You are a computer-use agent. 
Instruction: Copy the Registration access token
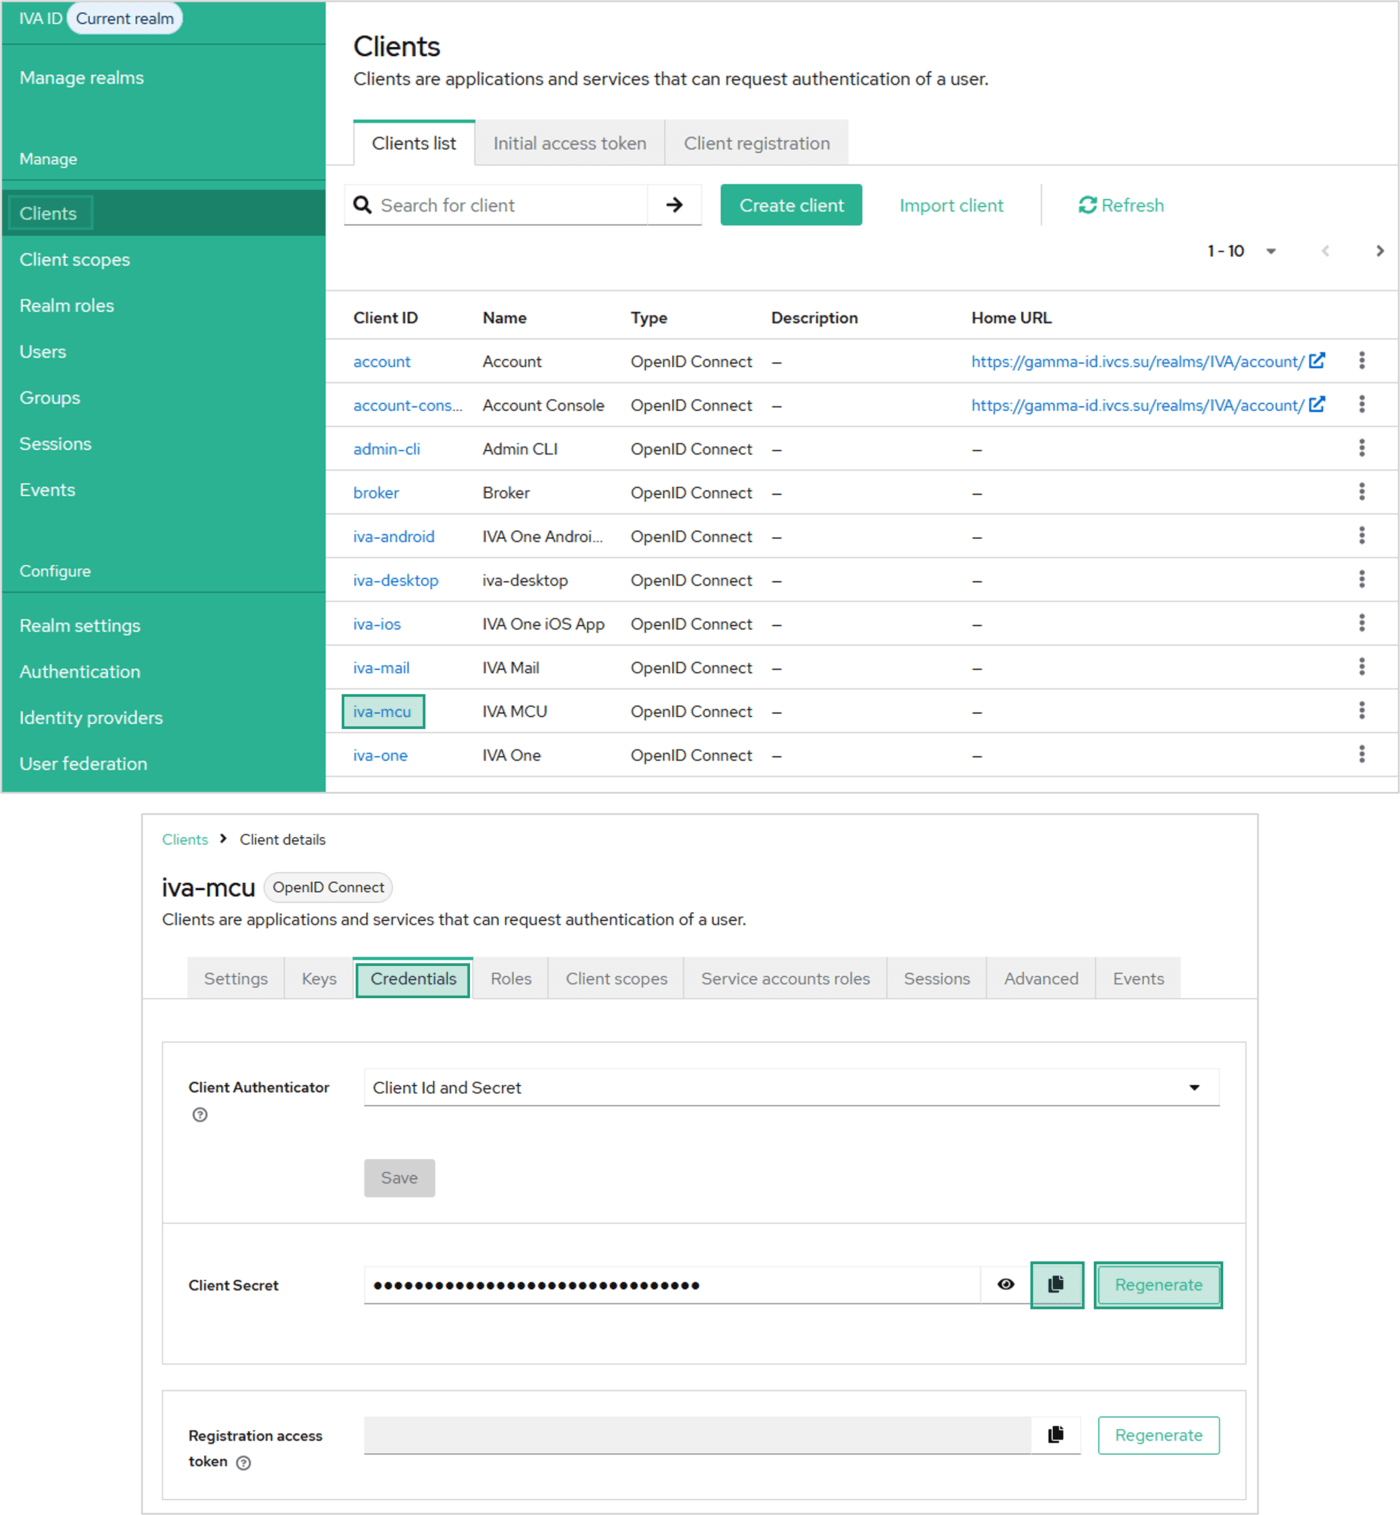pyautogui.click(x=1055, y=1435)
